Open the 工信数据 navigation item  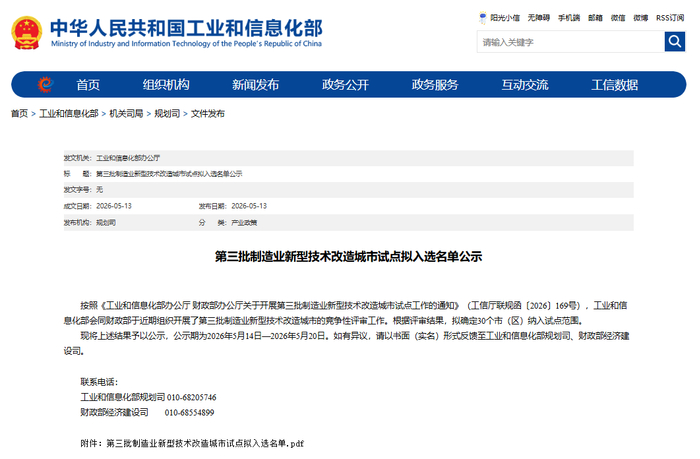(615, 85)
